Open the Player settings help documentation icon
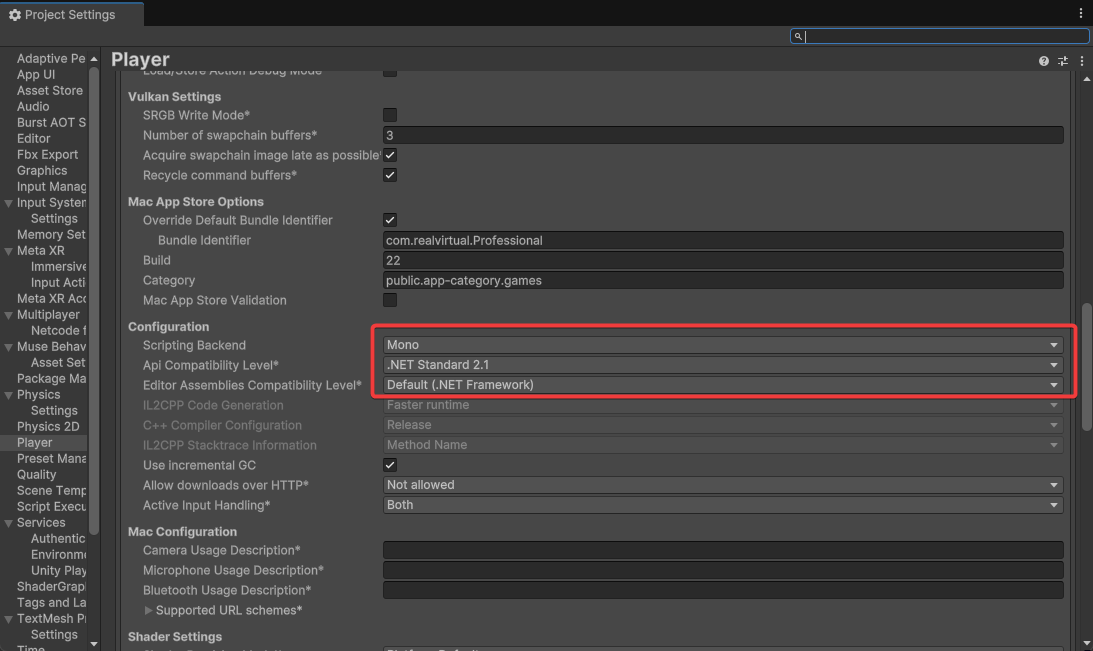1093x651 pixels. 1044,61
